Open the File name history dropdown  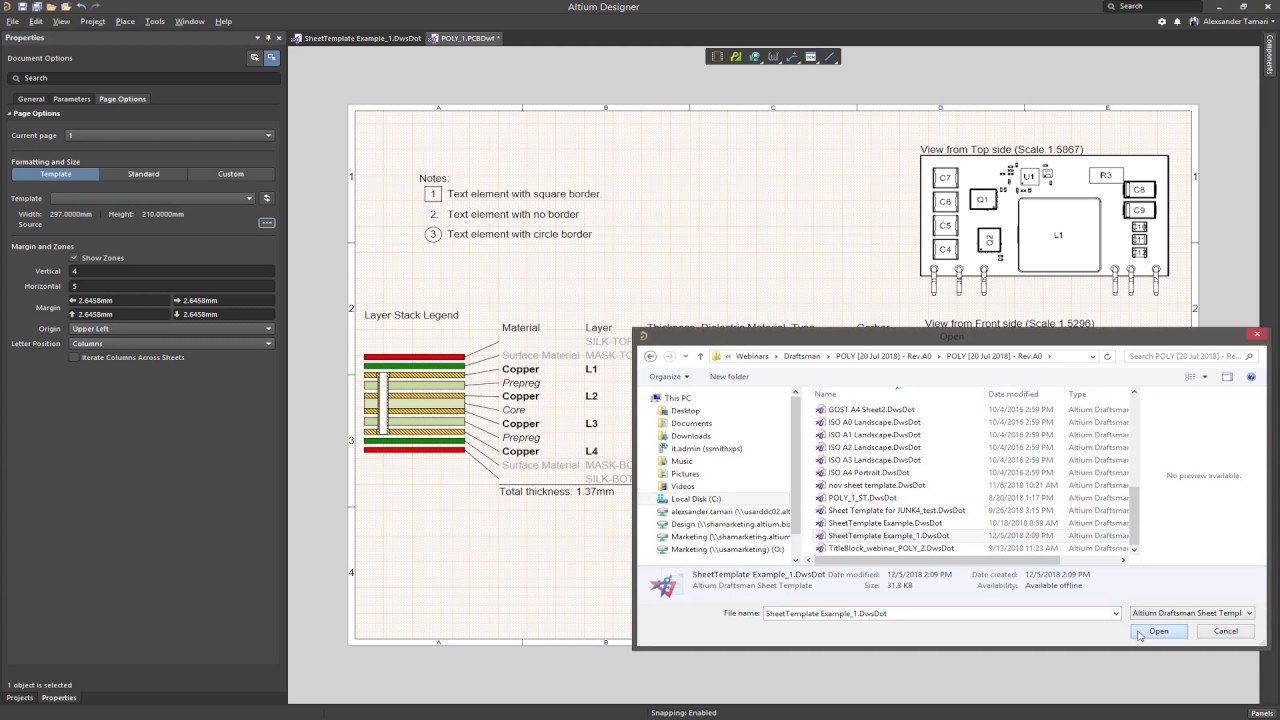point(1116,613)
